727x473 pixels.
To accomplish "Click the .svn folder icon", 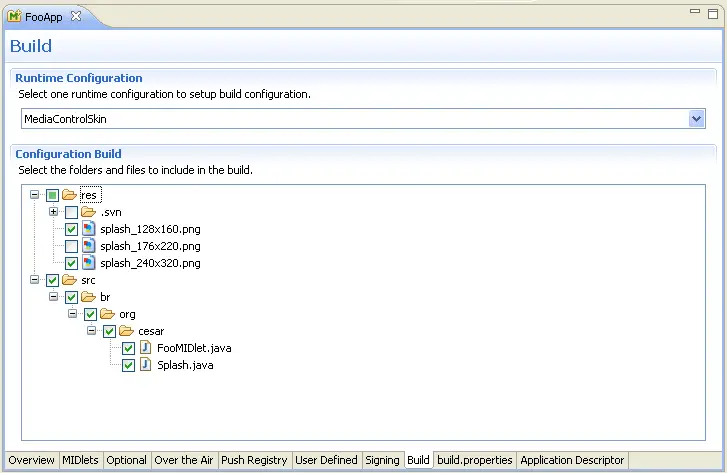I will tap(88, 212).
